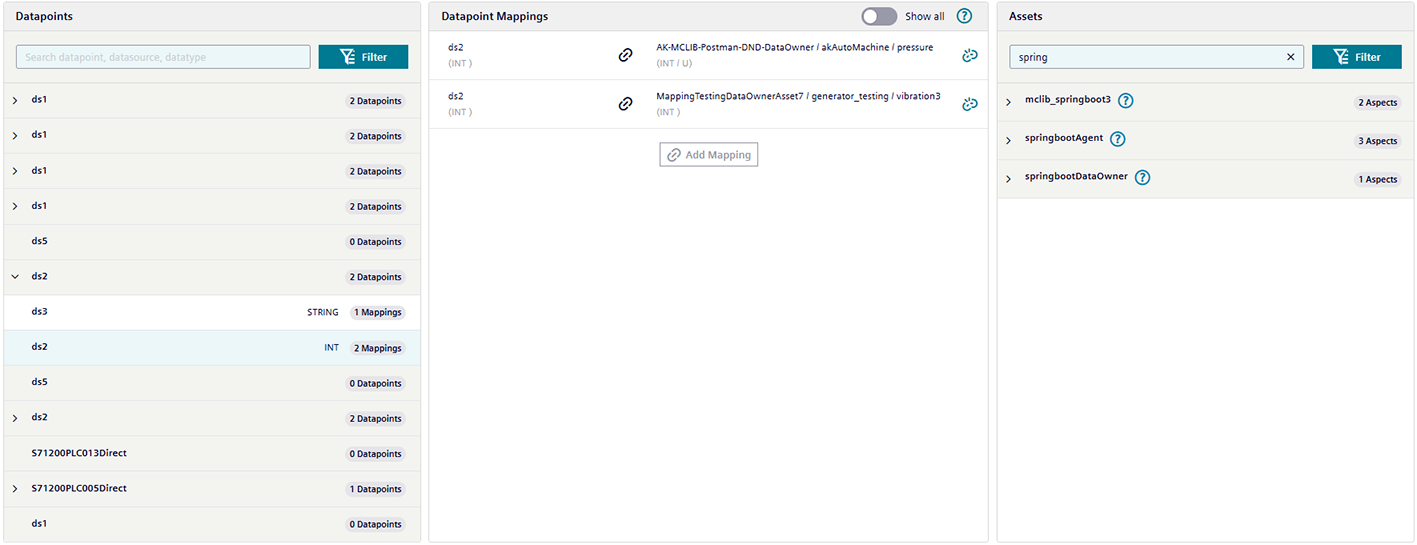
Task: Open help icon beside Show all toggle
Action: [964, 16]
